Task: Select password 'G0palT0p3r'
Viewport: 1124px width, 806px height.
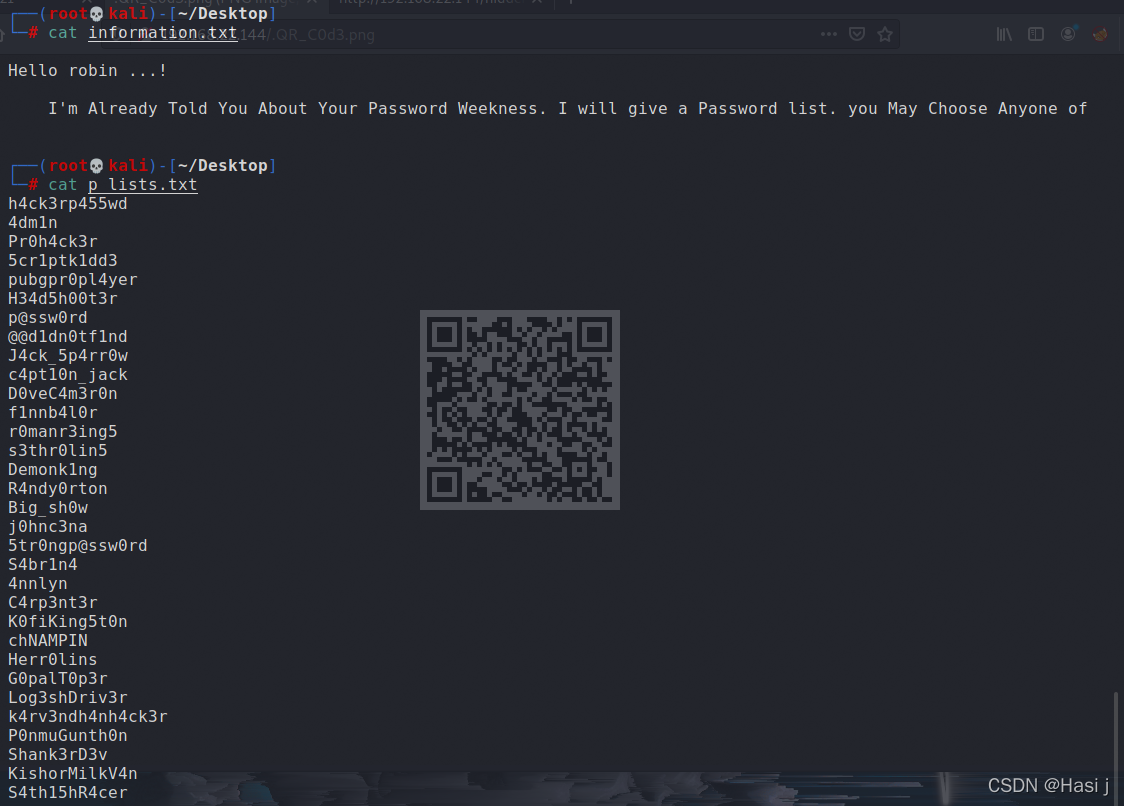Action: 57,679
